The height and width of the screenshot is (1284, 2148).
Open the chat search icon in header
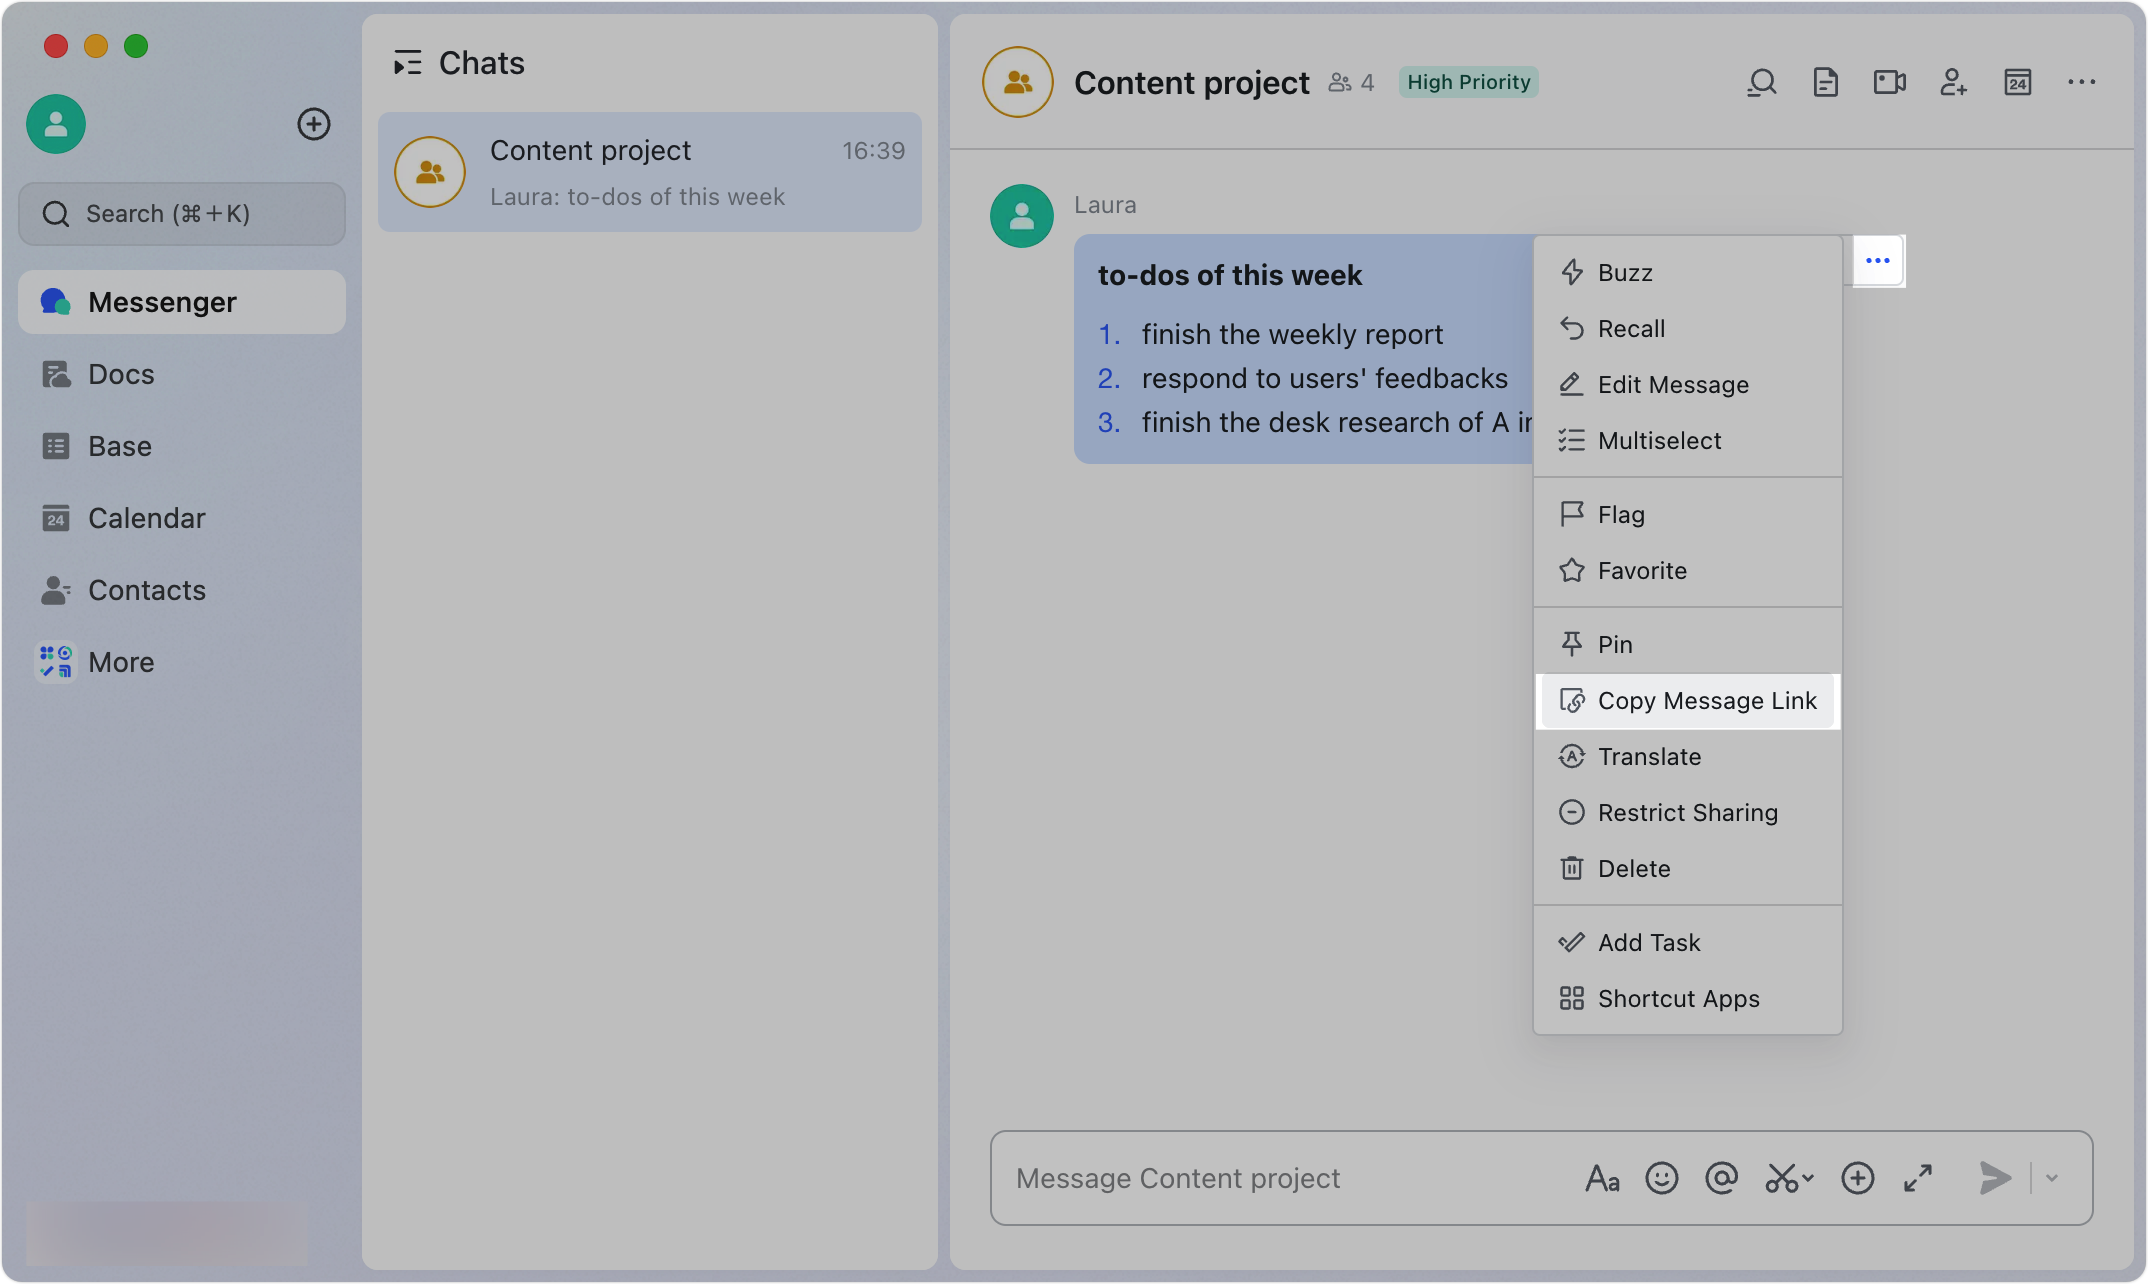pos(1761,82)
